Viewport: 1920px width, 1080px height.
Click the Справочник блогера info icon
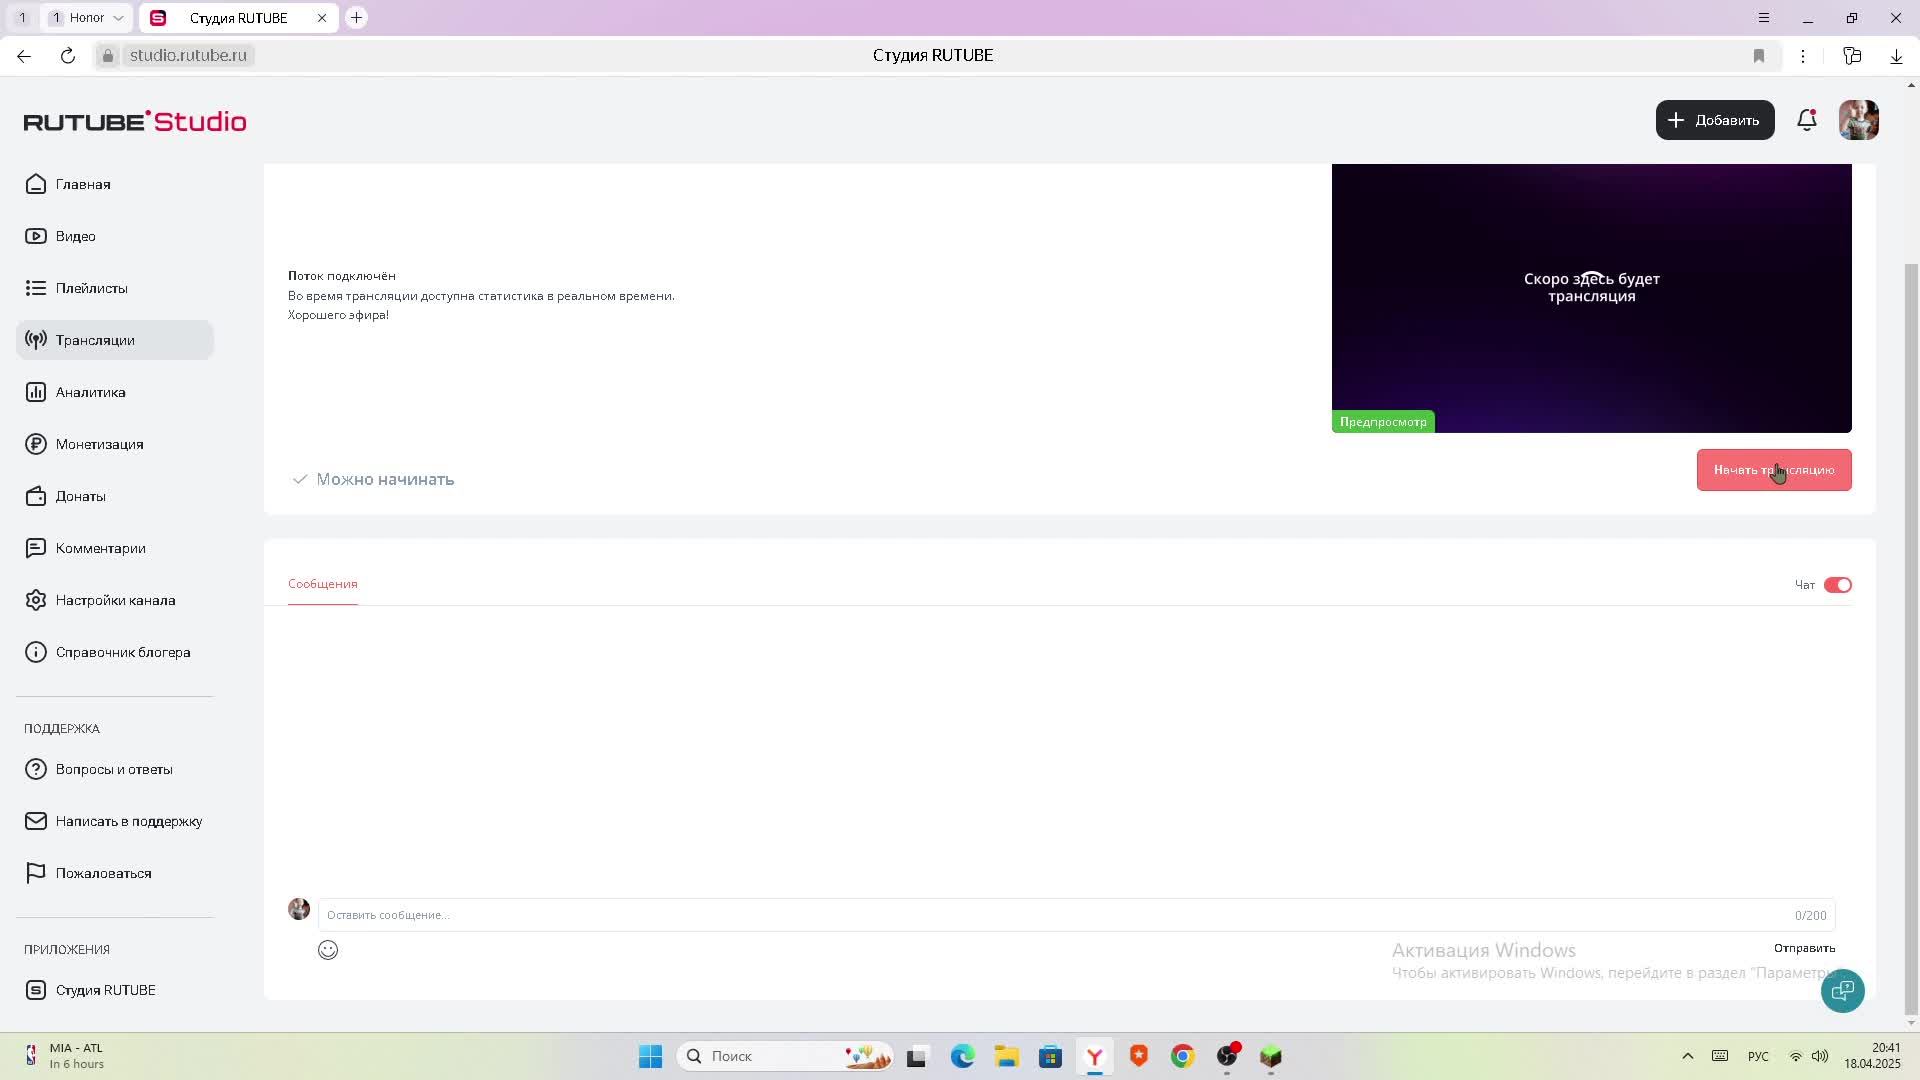tap(36, 652)
